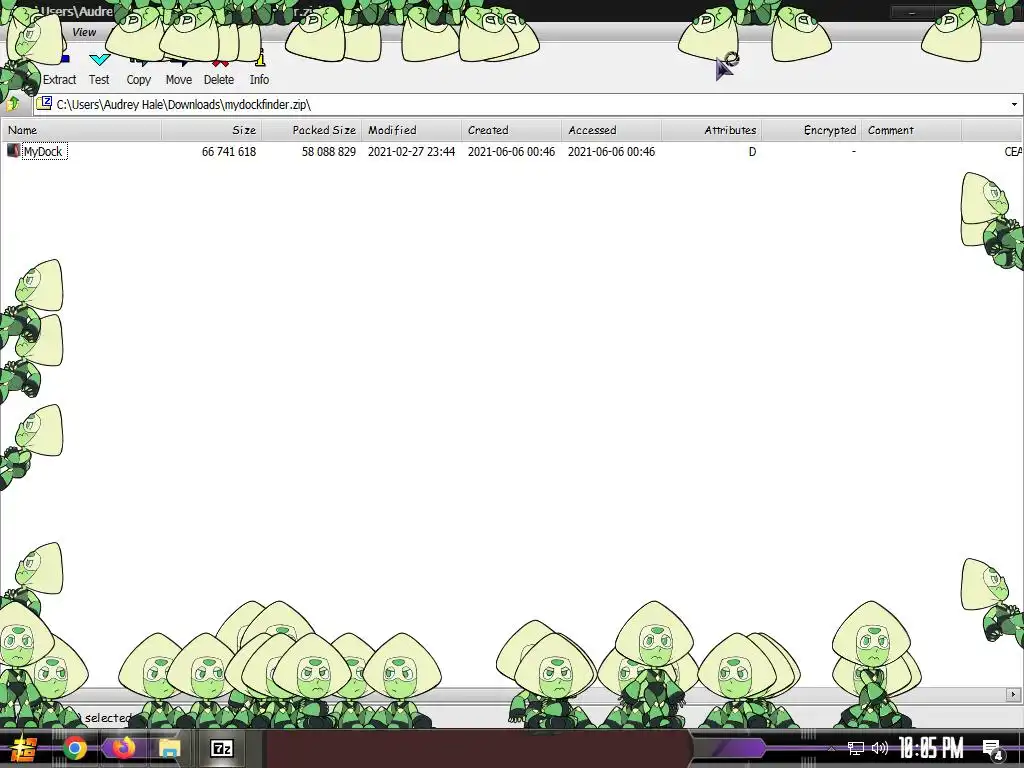
Task: Click modified date 2021-02-27 23:44
Action: coord(411,152)
